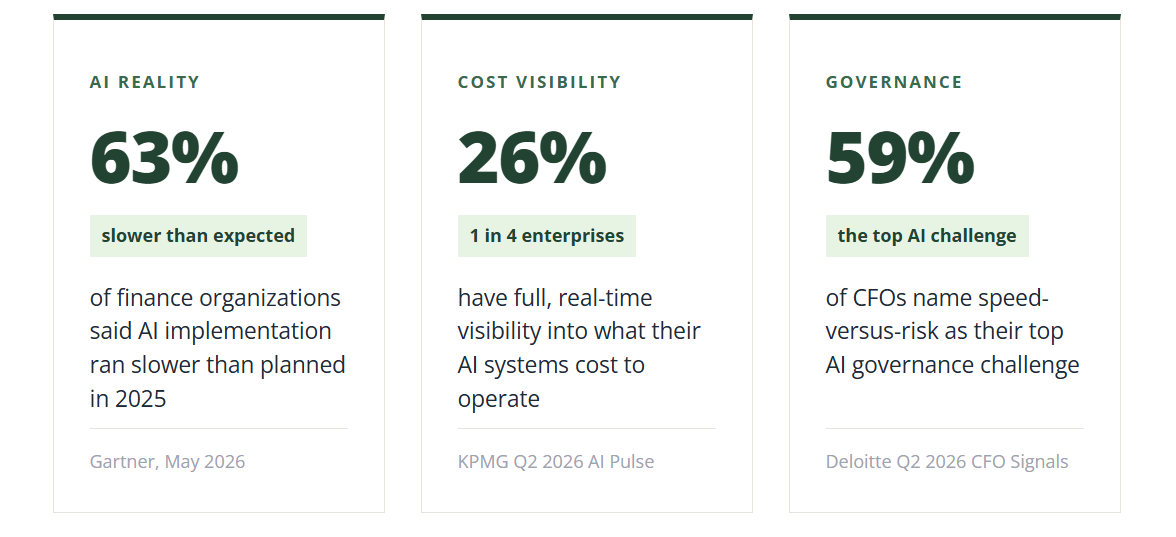Select the AI REALITY card heading
The height and width of the screenshot is (537, 1176).
tap(145, 82)
